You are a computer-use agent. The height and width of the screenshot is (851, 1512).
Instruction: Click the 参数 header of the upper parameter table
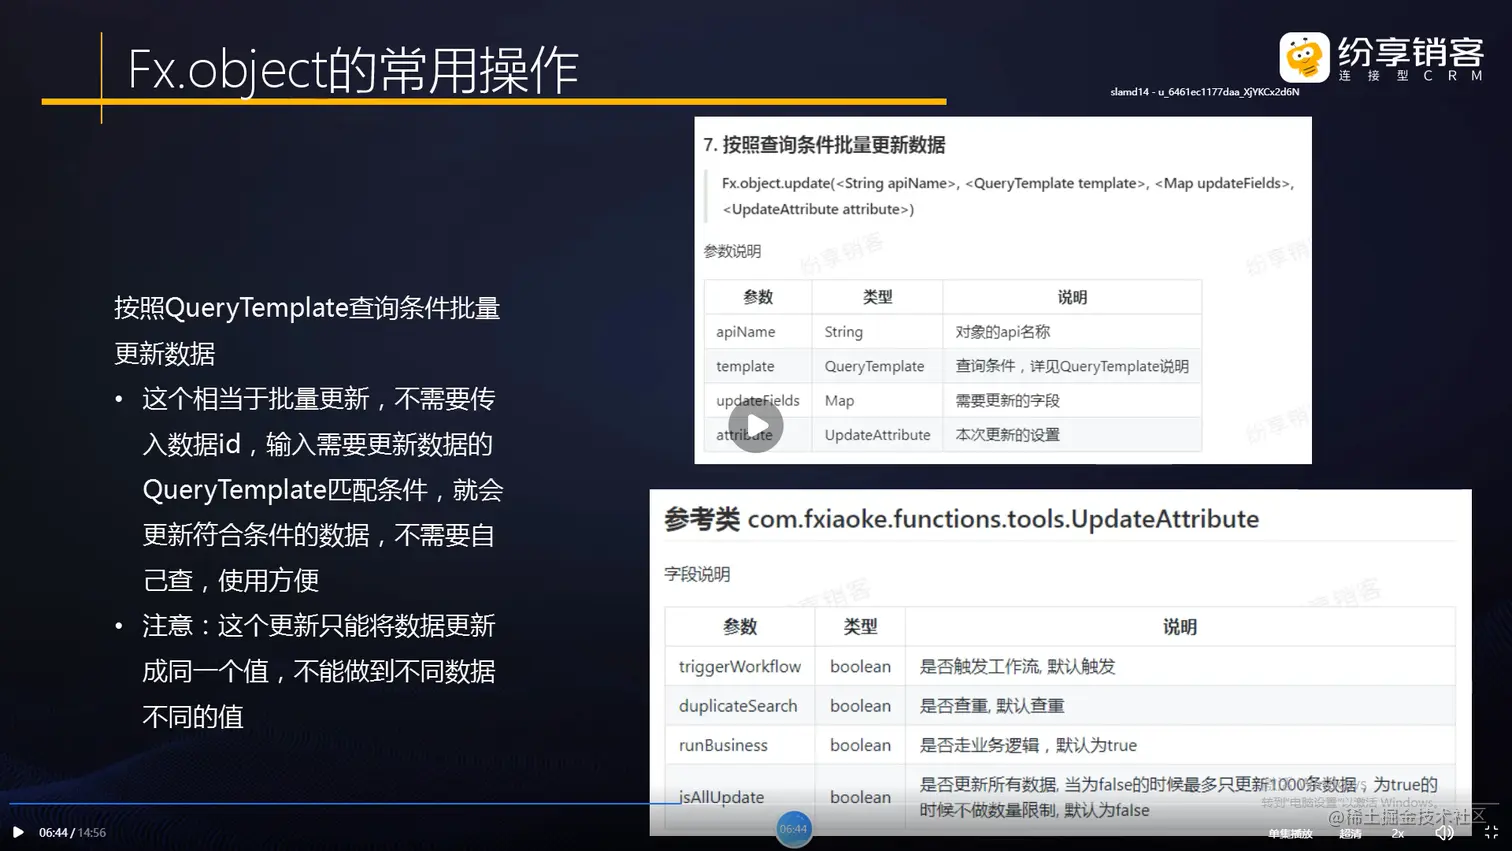tap(758, 297)
